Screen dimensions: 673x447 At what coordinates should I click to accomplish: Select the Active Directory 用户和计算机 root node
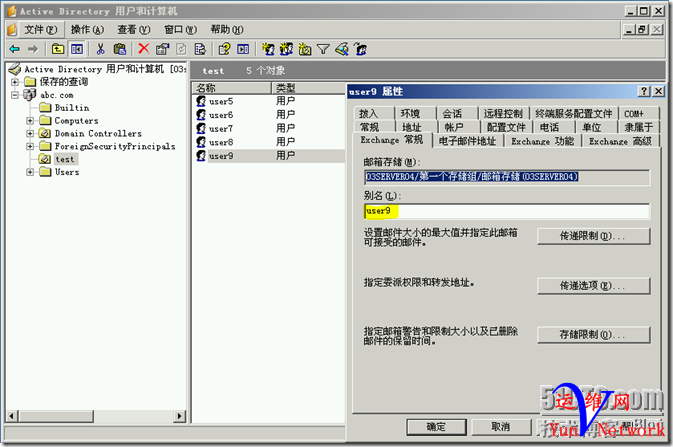pos(105,69)
